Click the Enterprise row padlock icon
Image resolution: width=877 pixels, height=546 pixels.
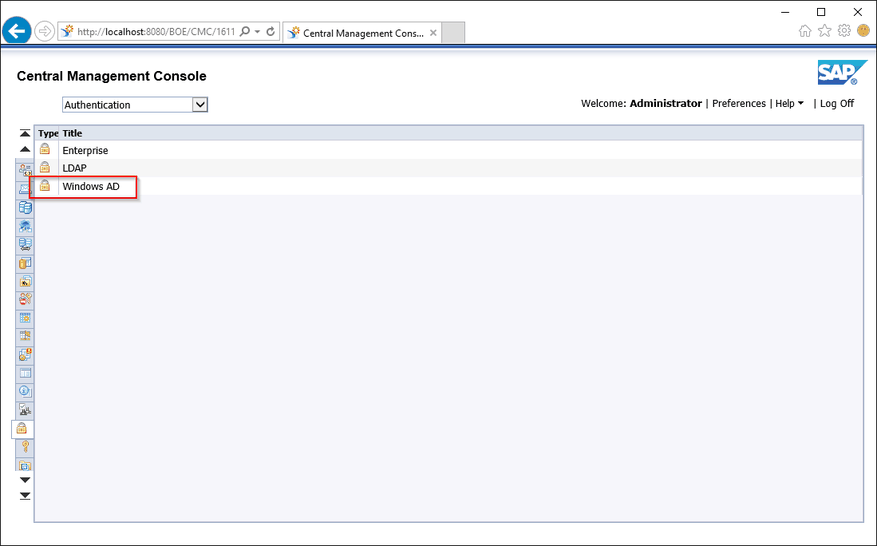(45, 149)
